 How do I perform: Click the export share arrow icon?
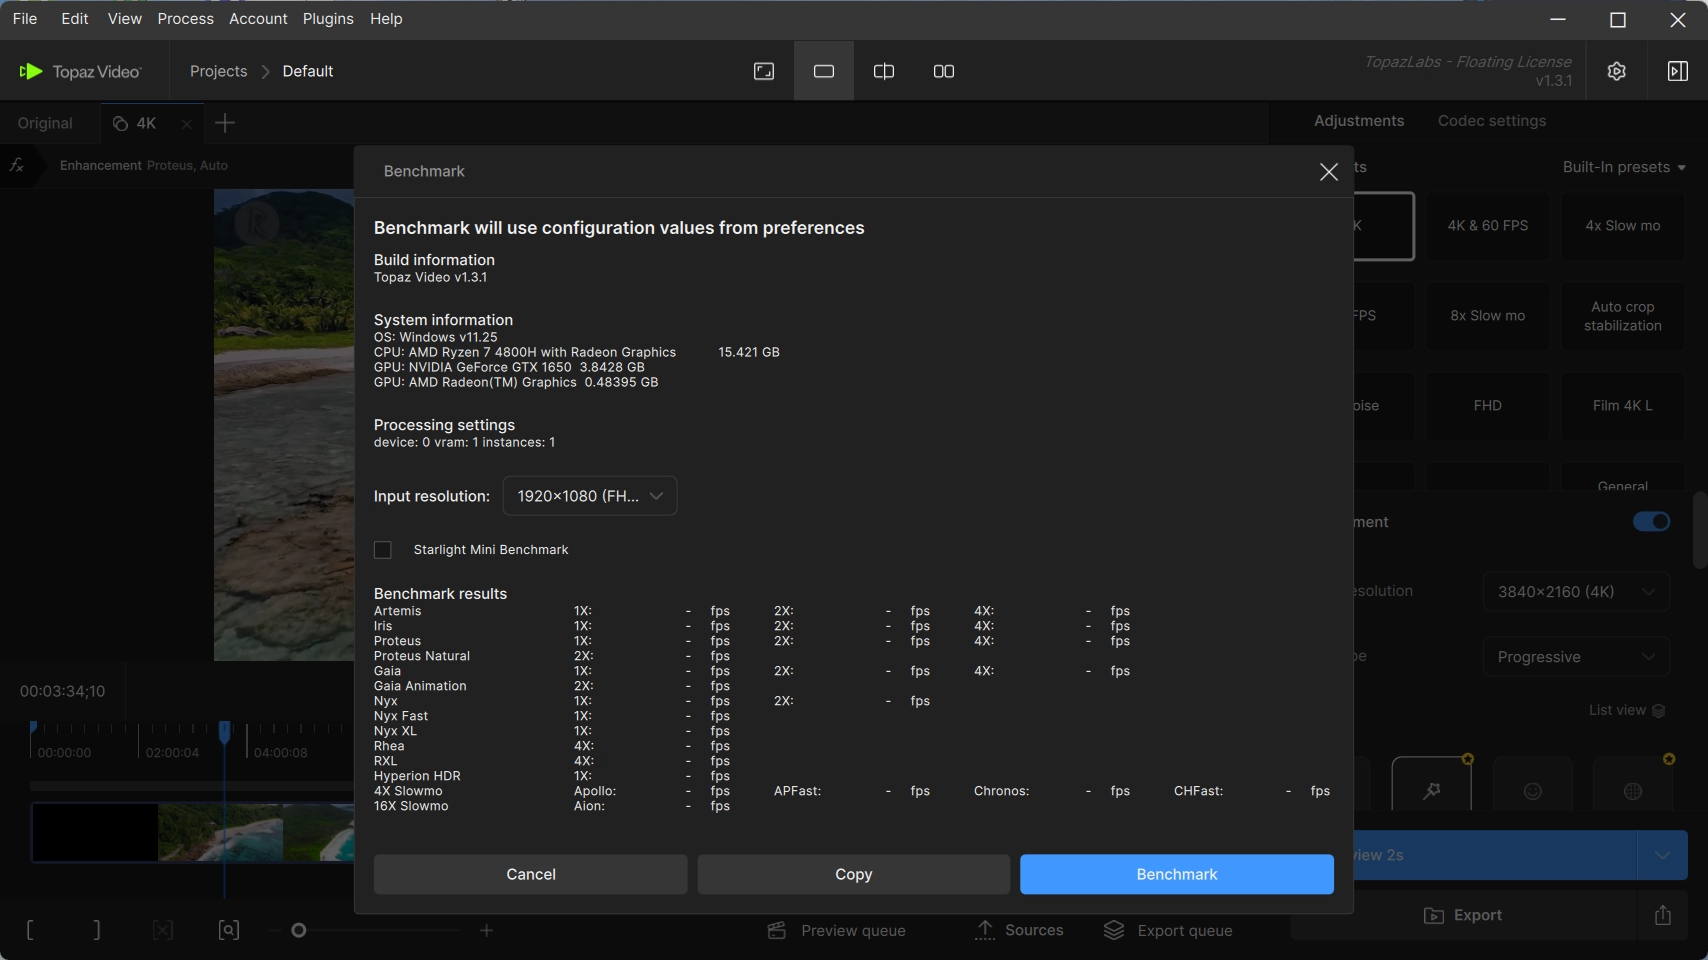[1663, 915]
